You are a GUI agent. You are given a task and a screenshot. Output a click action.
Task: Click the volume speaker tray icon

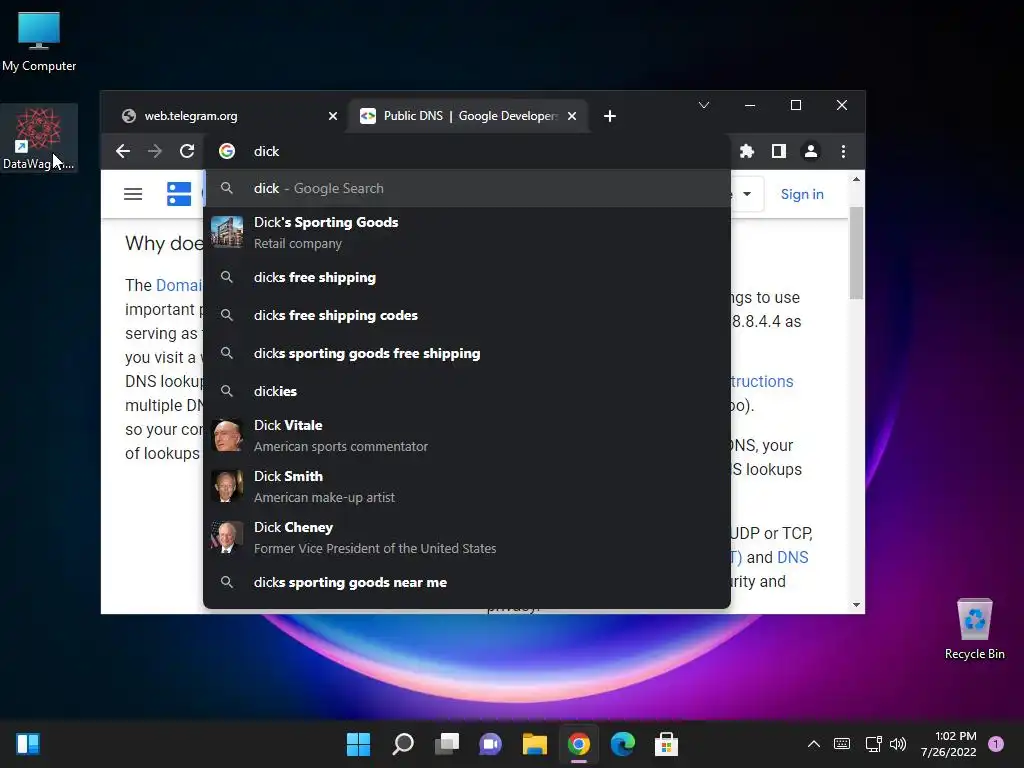click(x=899, y=744)
